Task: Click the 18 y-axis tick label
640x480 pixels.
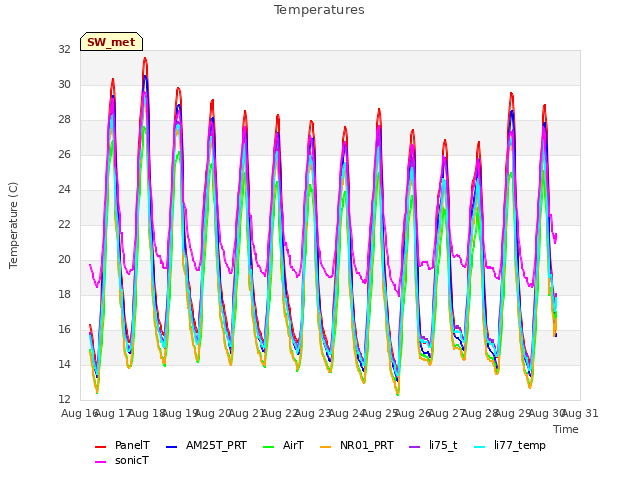Action: tap(64, 295)
